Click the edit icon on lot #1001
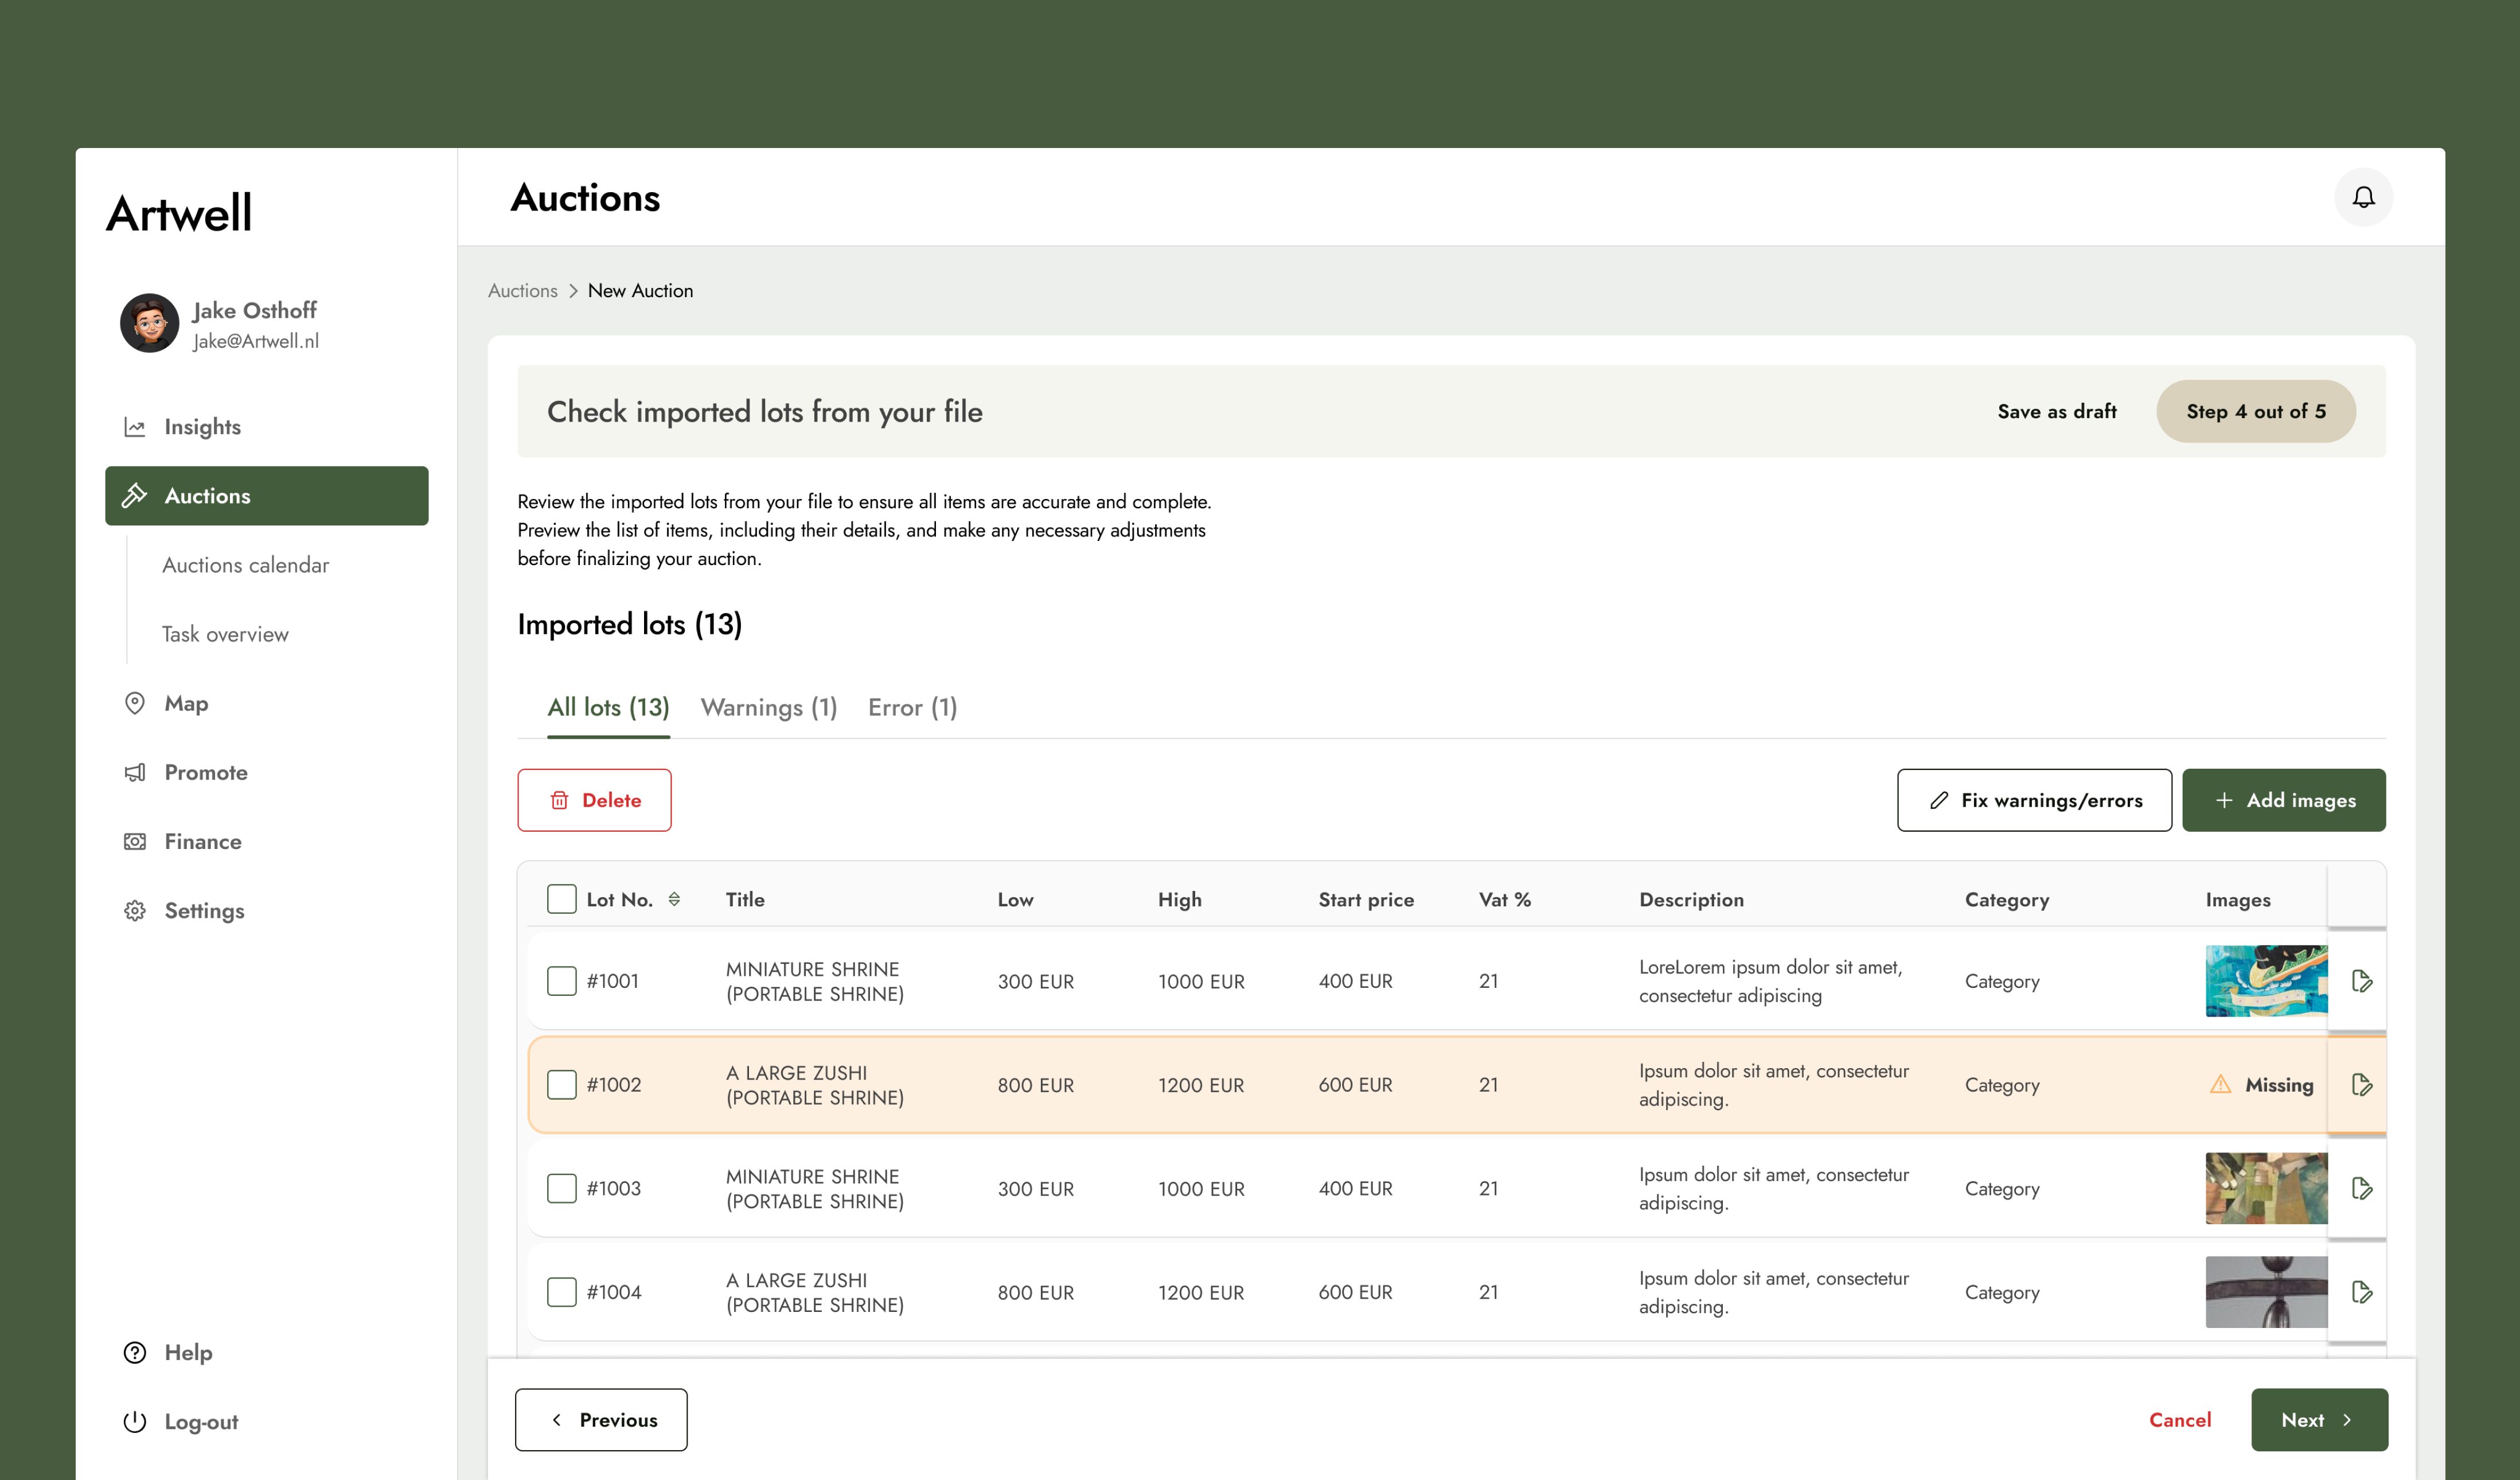The height and width of the screenshot is (1480, 2520). 2361,981
